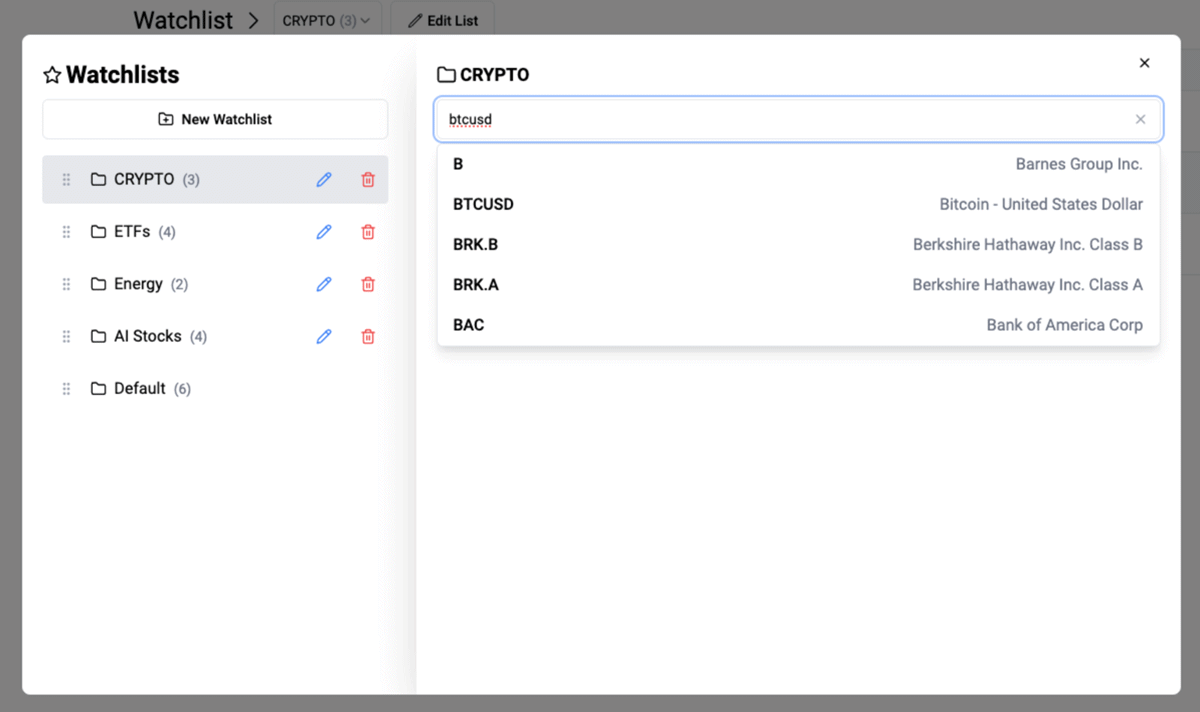Select BTCUSD Bitcoin from search suggestions
The height and width of the screenshot is (712, 1200).
[x=798, y=204]
